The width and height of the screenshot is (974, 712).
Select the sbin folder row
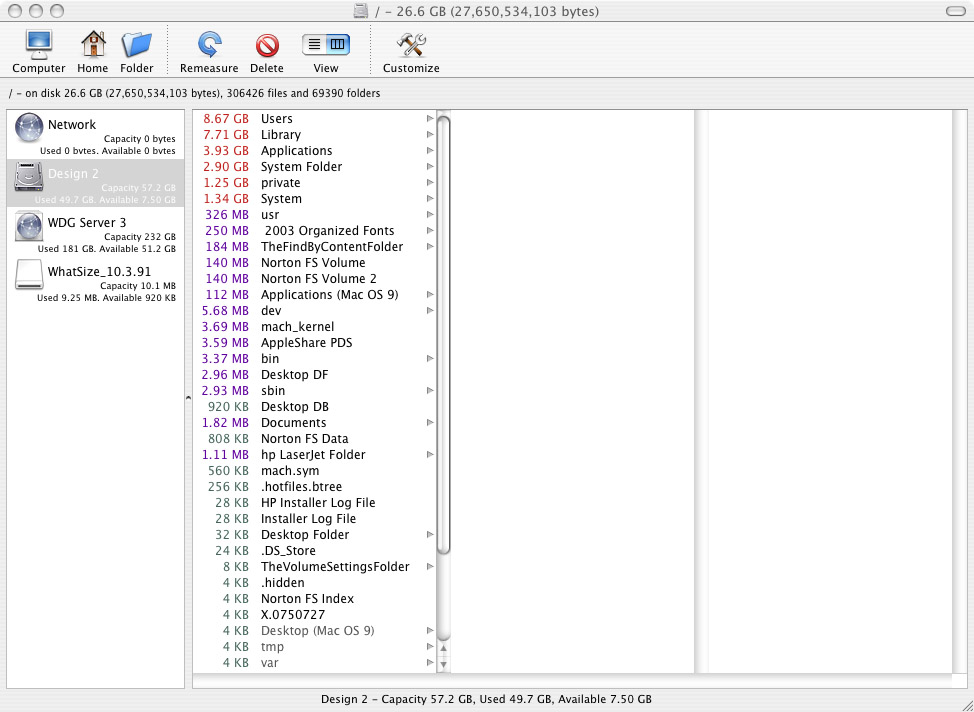coord(315,391)
